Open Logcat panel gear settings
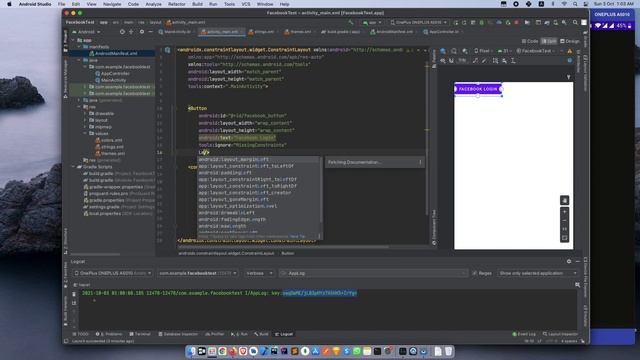 click(x=569, y=261)
